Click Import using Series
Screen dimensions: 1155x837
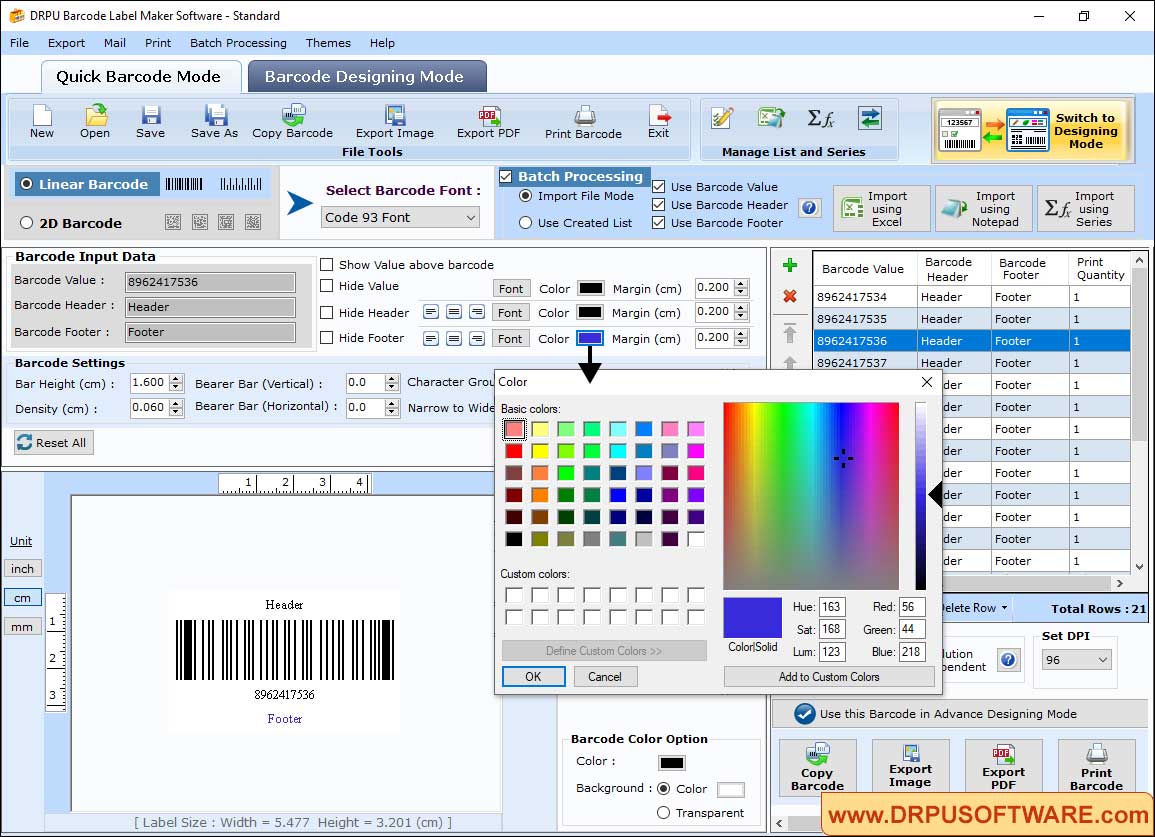[1086, 209]
